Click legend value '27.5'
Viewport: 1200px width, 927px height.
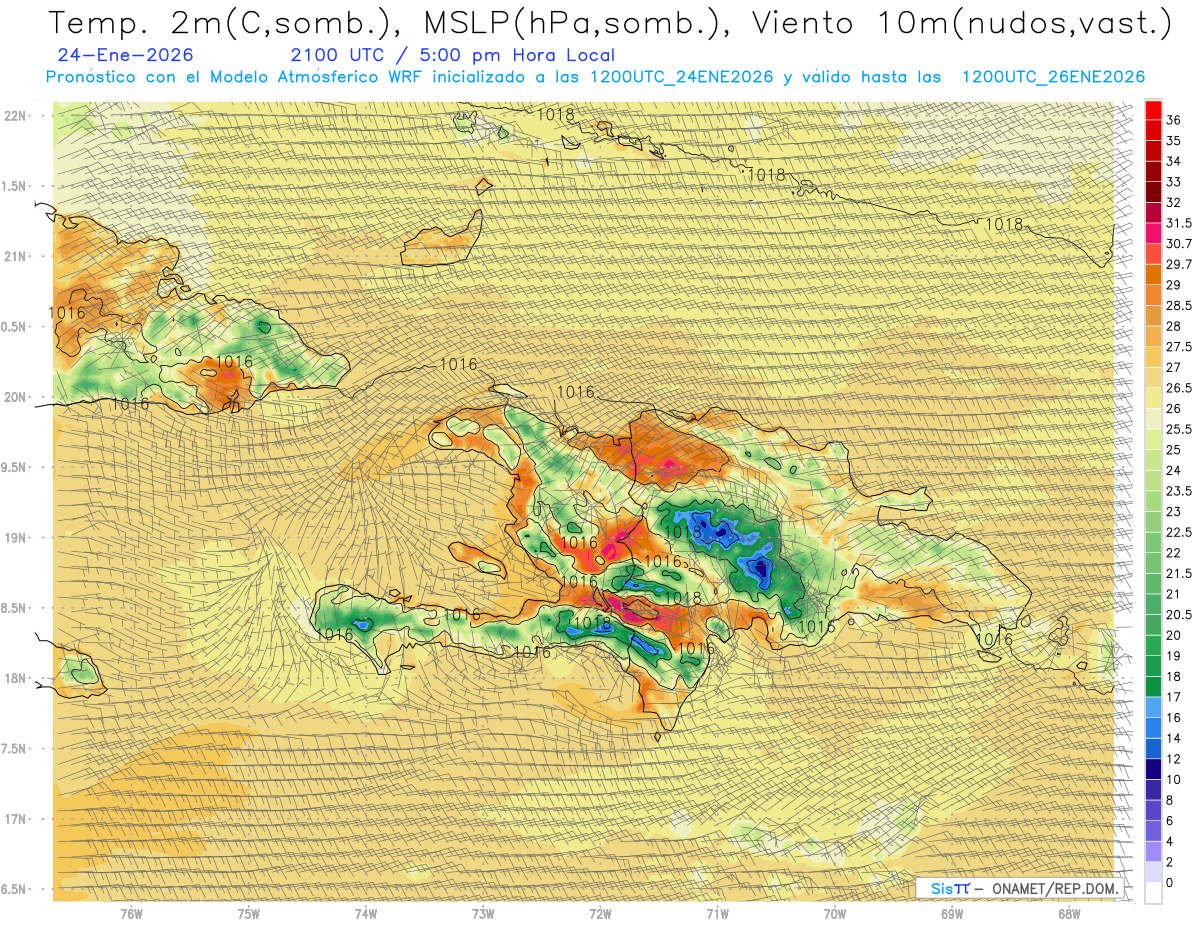point(1179,347)
